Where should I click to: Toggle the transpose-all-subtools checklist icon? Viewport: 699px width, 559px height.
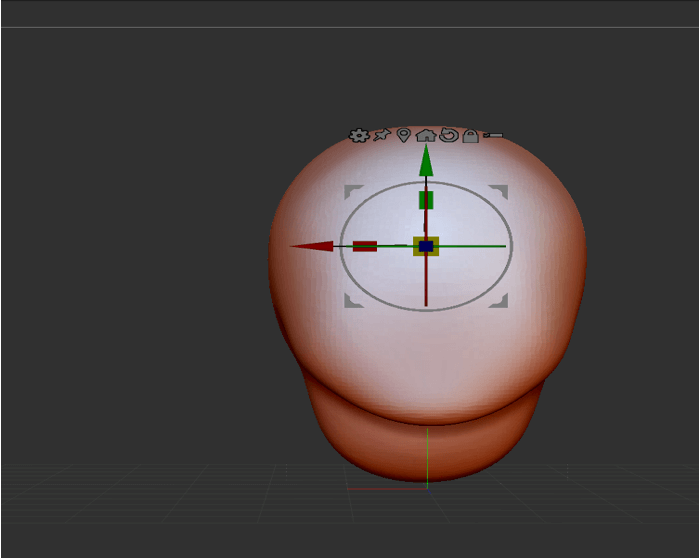pos(493,135)
